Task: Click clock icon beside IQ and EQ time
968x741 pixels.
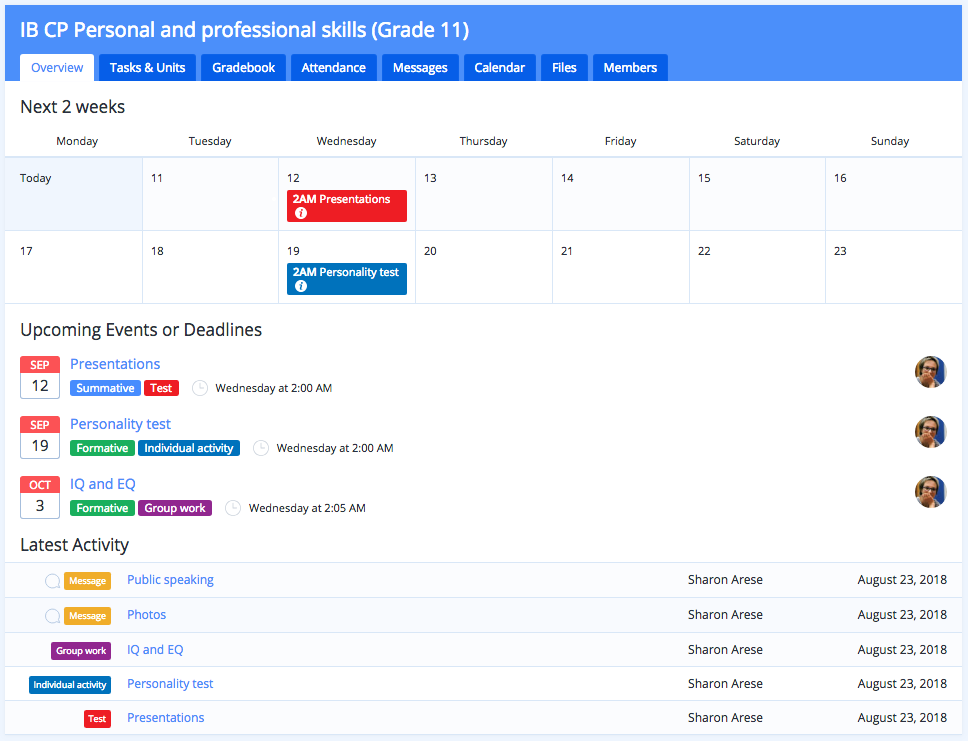Action: point(233,508)
